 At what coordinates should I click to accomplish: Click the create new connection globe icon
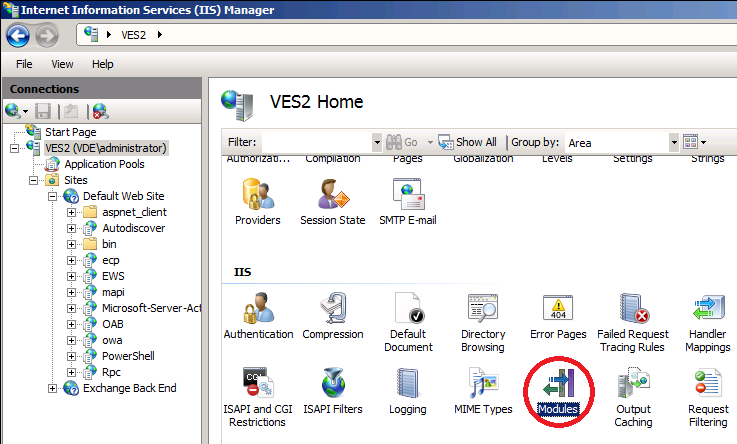(x=13, y=111)
